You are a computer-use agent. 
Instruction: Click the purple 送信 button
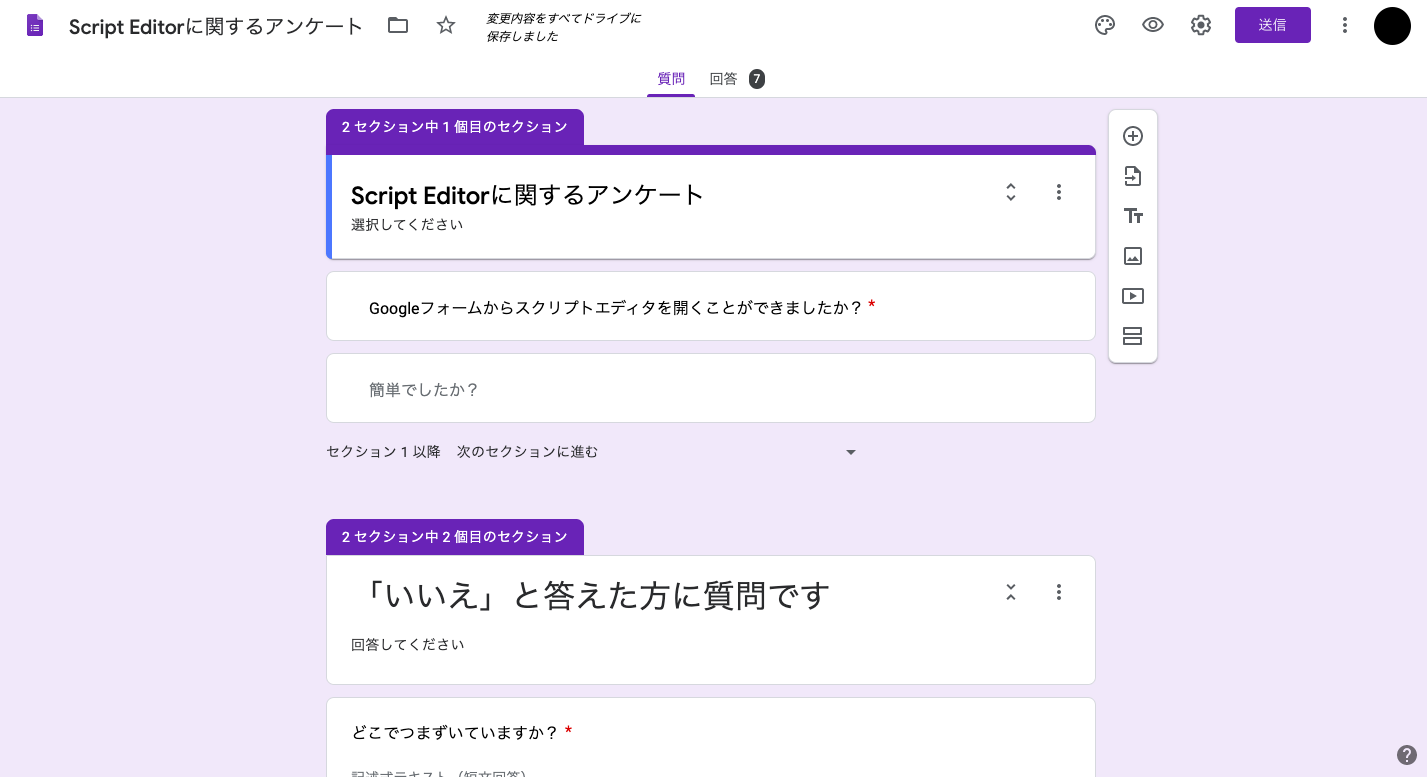tap(1272, 25)
